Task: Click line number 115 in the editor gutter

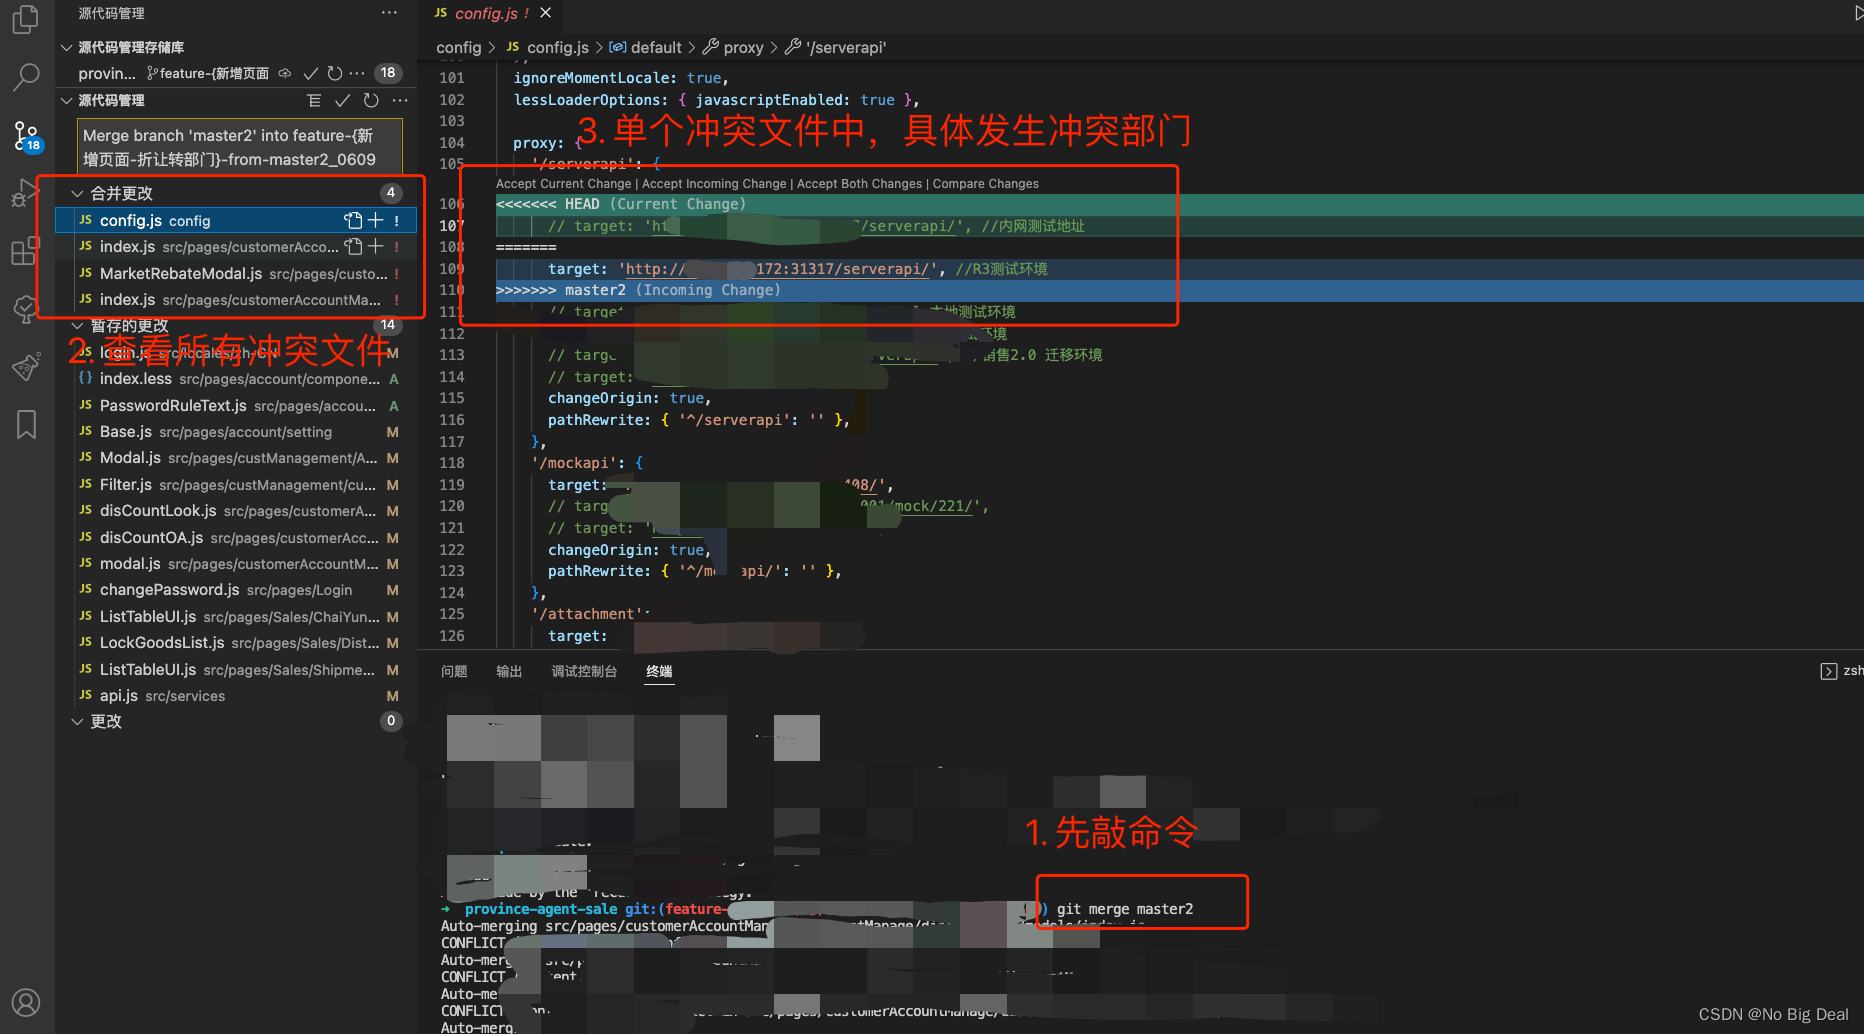Action: [x=452, y=398]
